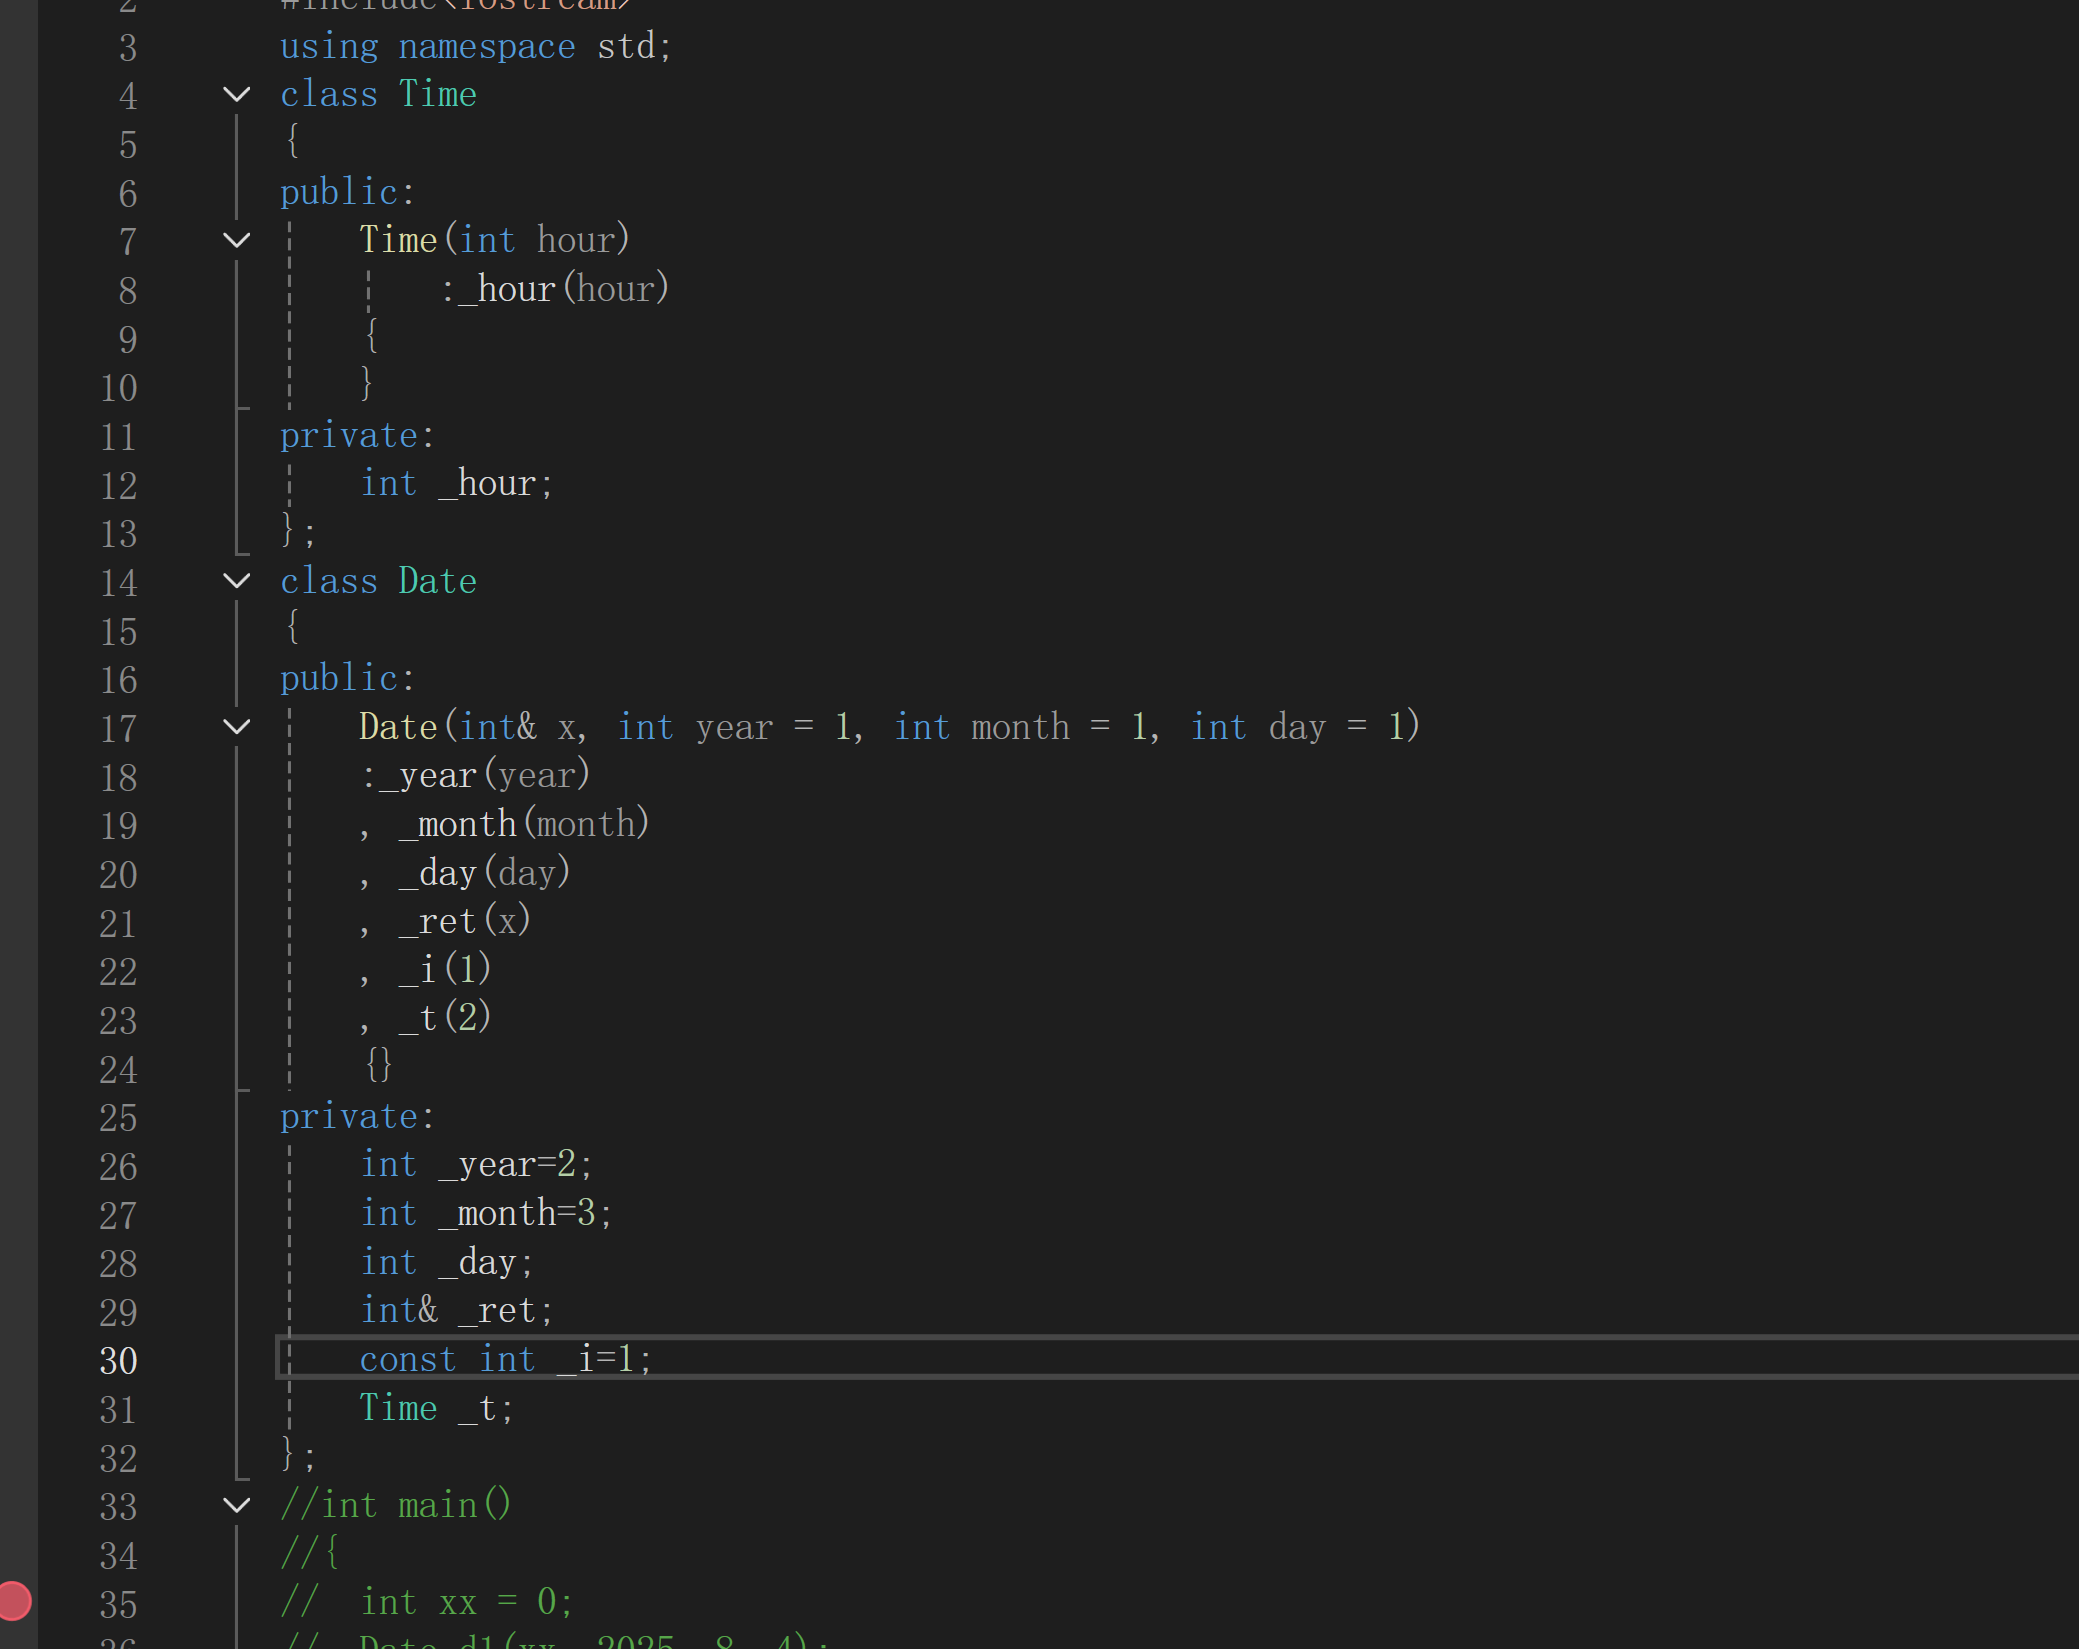Click the class name 'Time' on line 4
2079x1649 pixels.
(438, 94)
